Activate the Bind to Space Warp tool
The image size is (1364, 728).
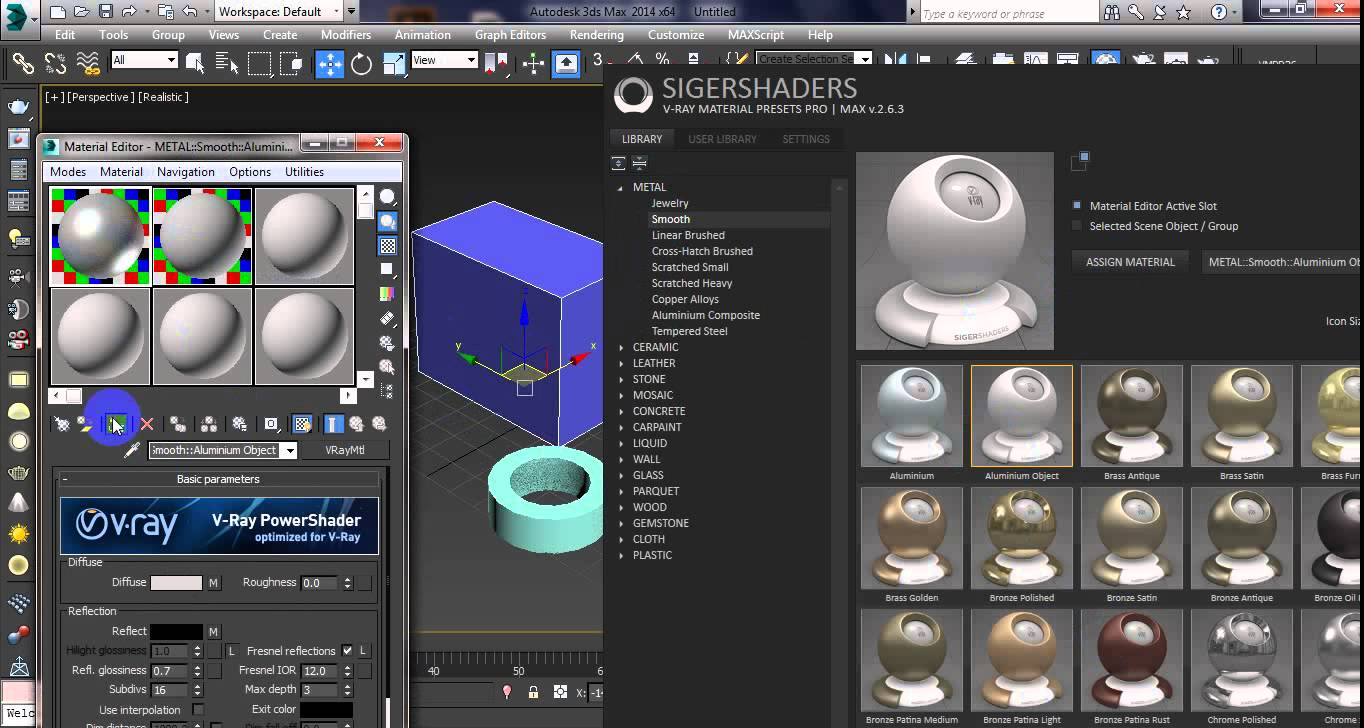tap(88, 63)
